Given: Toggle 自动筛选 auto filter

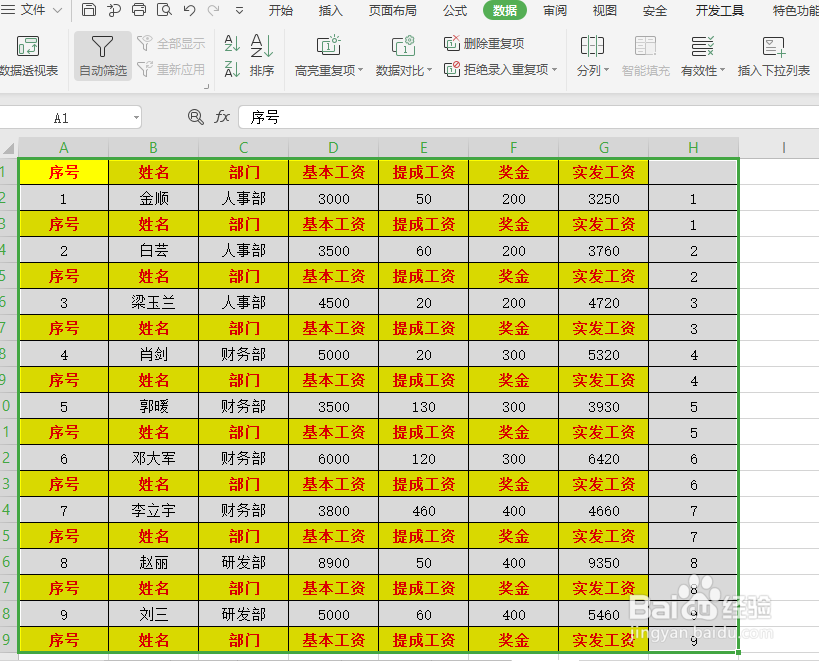Looking at the screenshot, I should pos(103,56).
